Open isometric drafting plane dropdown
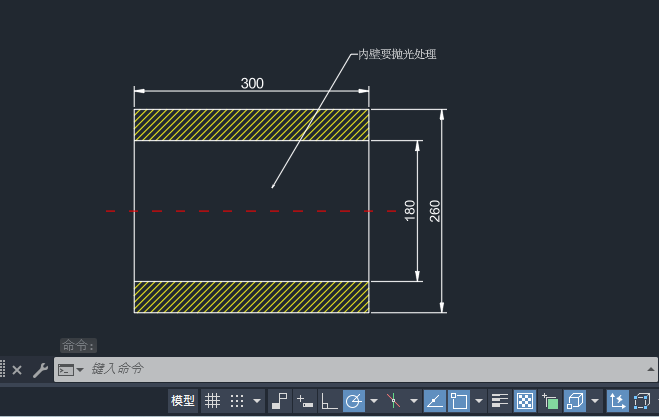 414,401
